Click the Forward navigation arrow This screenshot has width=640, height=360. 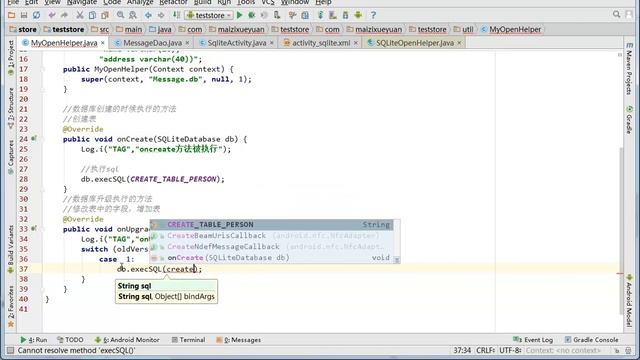pos(161,16)
